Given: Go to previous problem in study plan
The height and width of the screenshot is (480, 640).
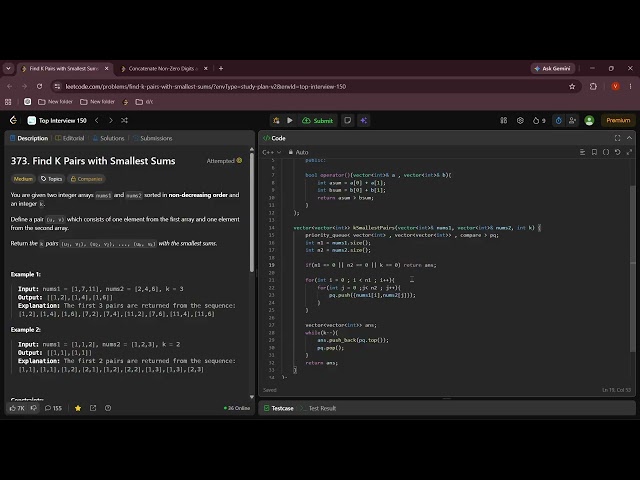Looking at the screenshot, I should (97, 120).
